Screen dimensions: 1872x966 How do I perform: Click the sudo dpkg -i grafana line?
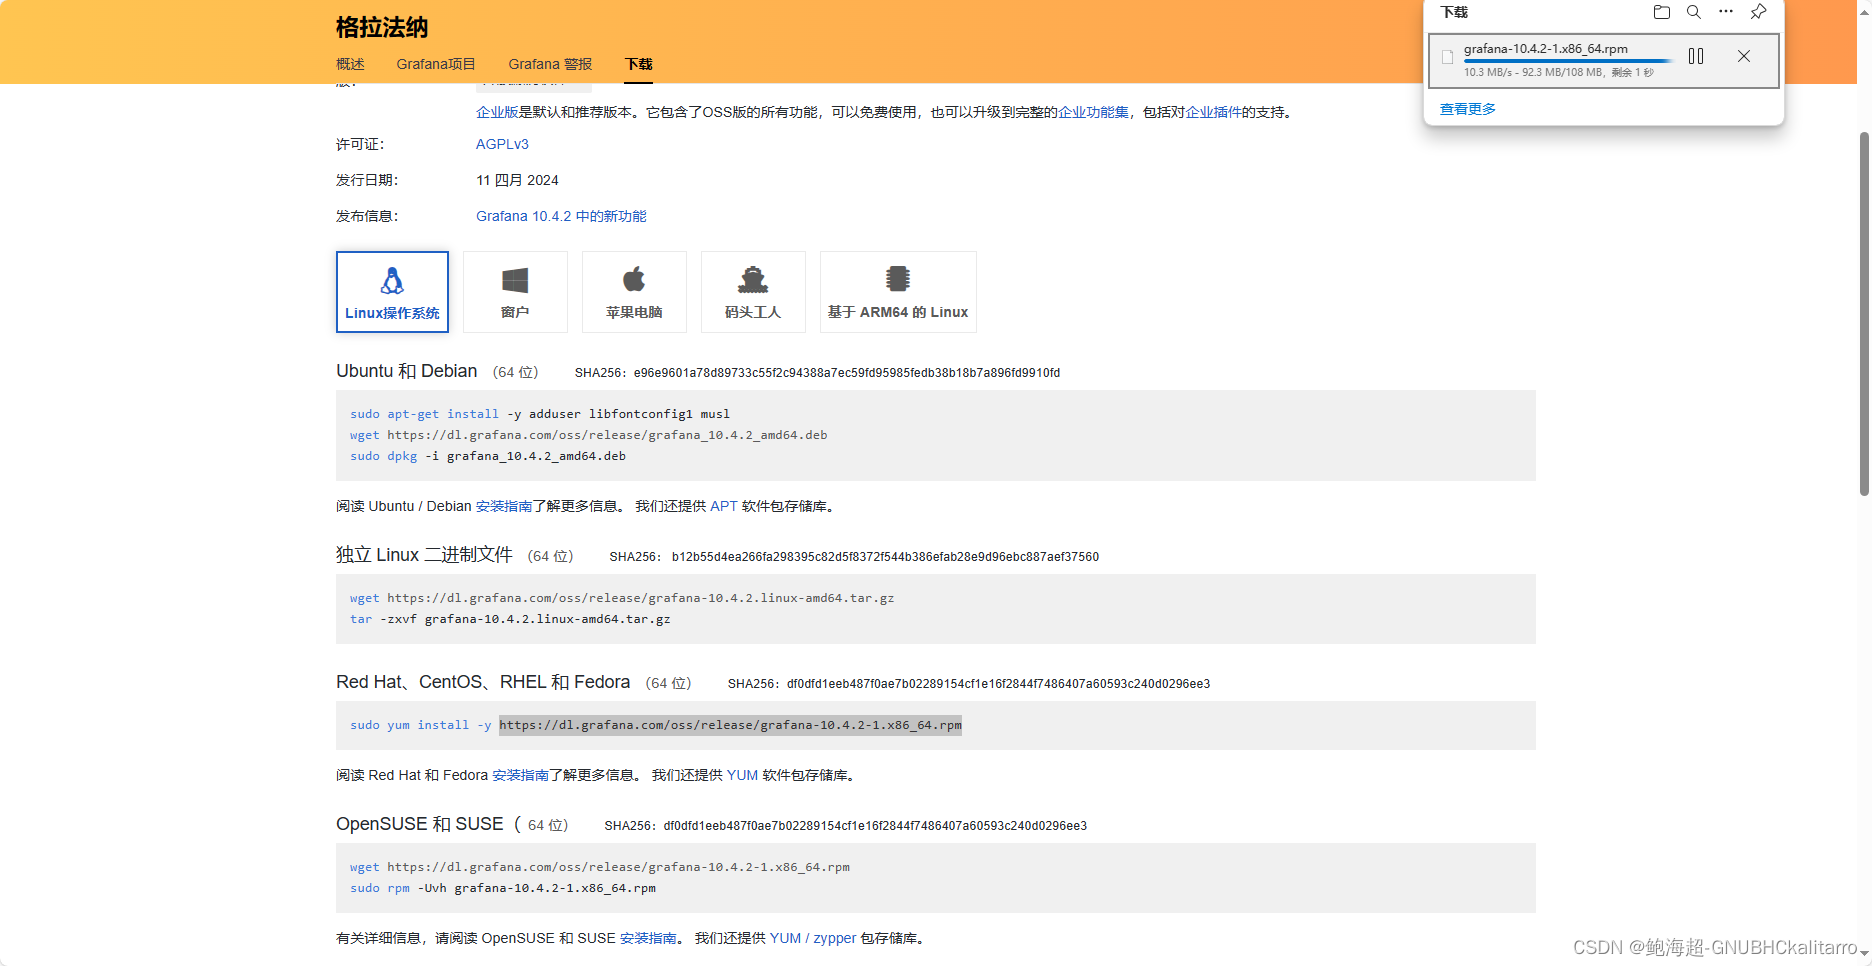pyautogui.click(x=488, y=456)
